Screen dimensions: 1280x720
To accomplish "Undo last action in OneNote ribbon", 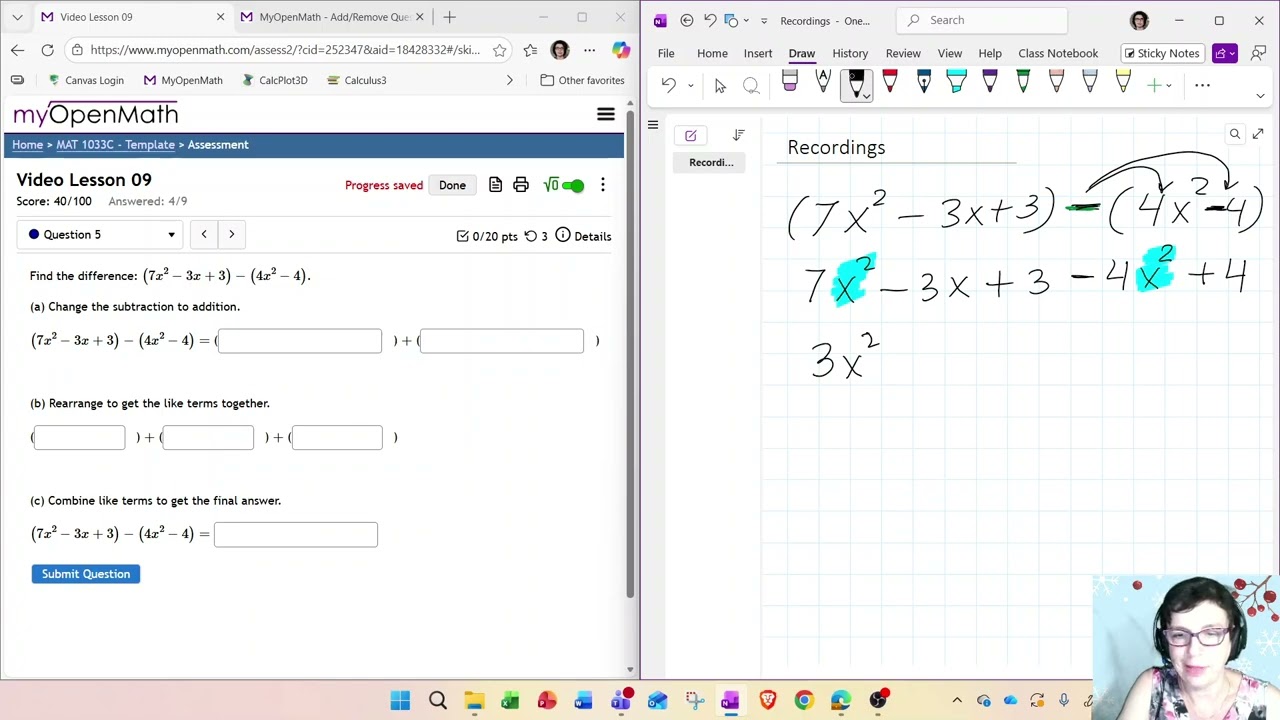I will (668, 86).
